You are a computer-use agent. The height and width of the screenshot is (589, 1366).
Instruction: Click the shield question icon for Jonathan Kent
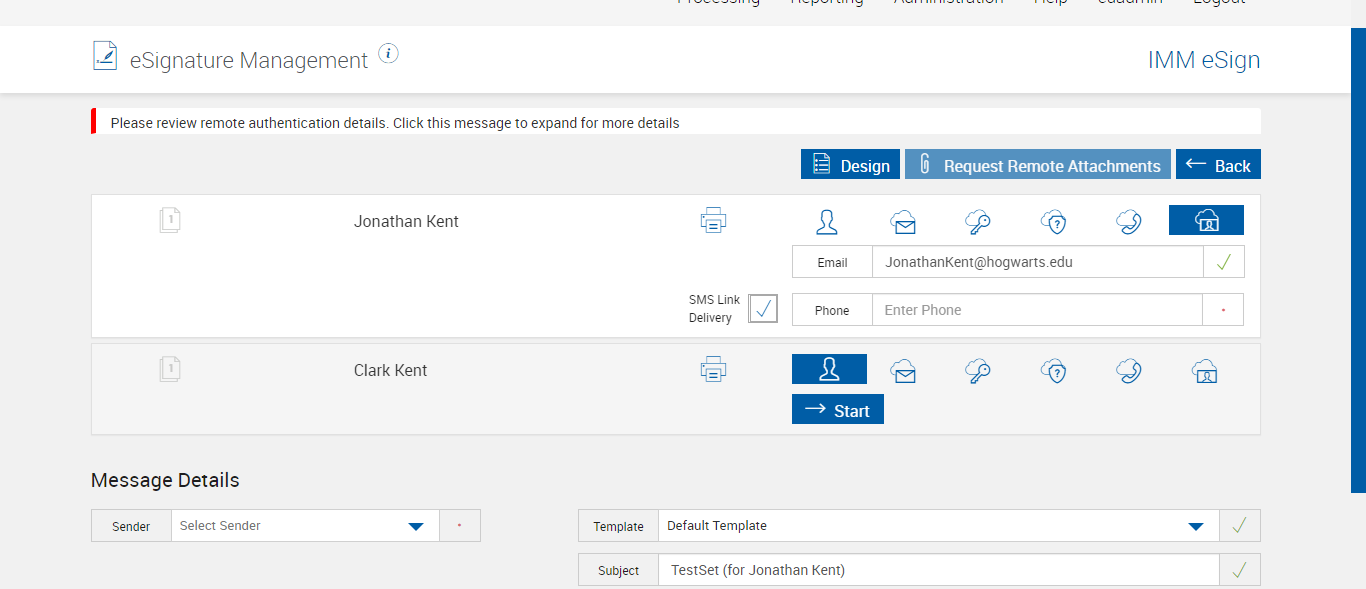[x=1053, y=222]
